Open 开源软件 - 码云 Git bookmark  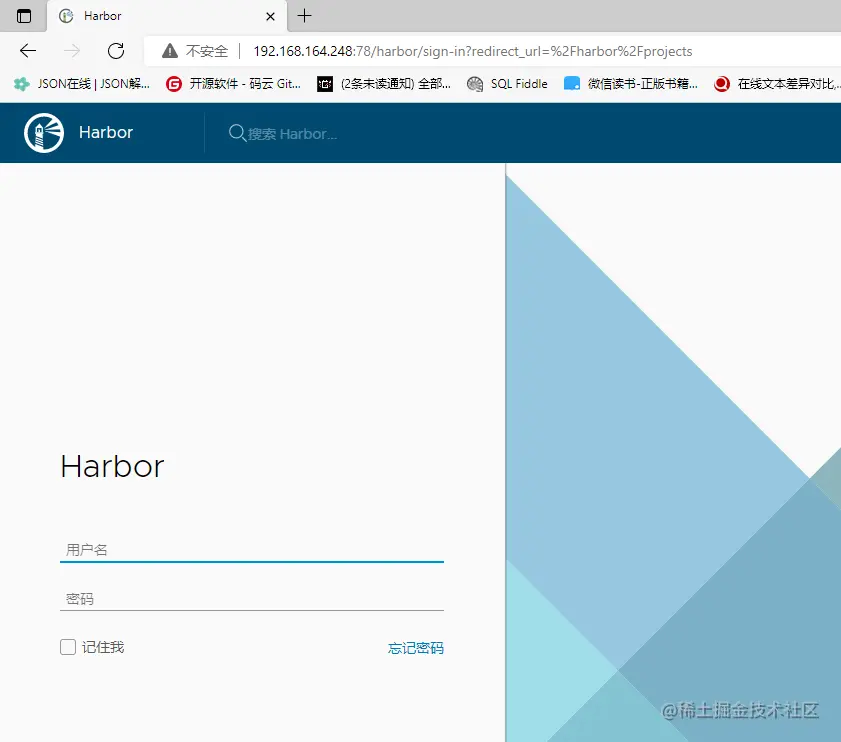pos(233,84)
